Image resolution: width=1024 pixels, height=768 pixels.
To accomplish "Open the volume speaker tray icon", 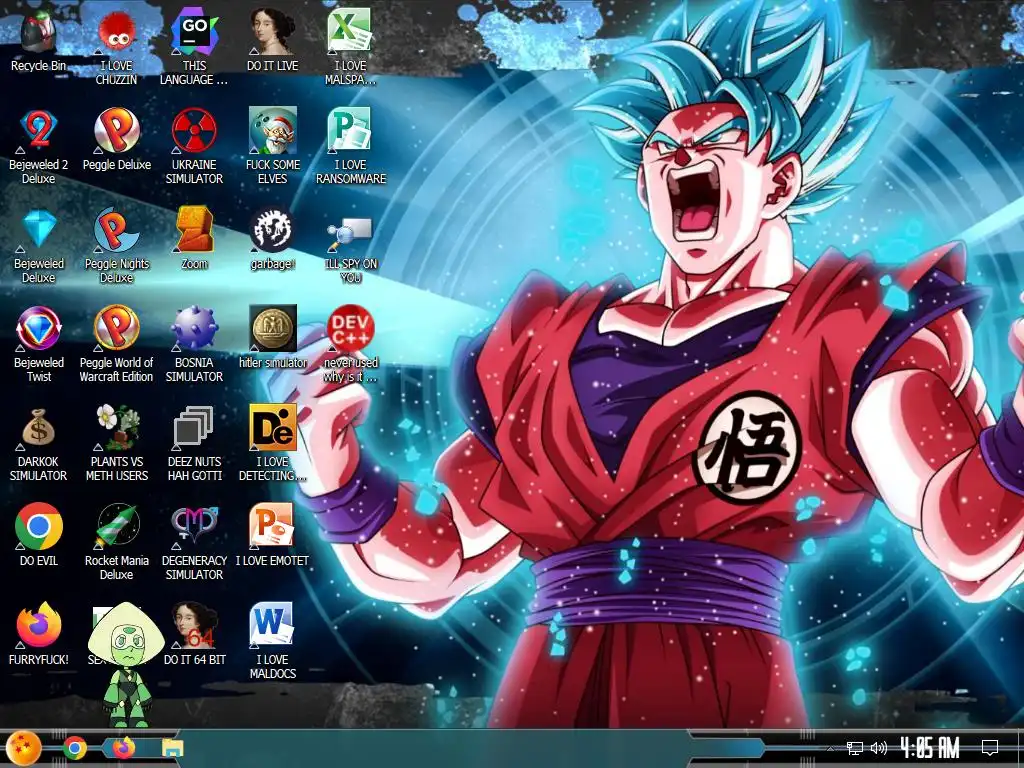I will [x=878, y=748].
